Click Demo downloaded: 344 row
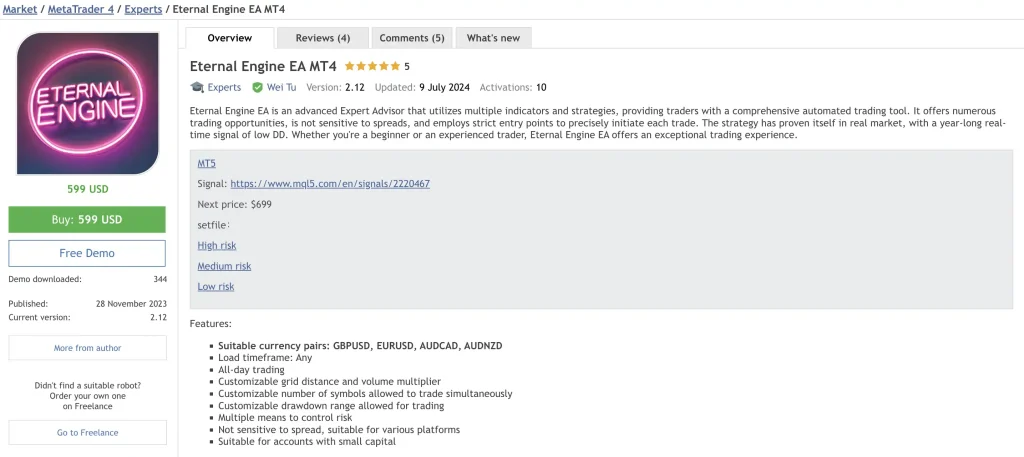 pos(88,279)
